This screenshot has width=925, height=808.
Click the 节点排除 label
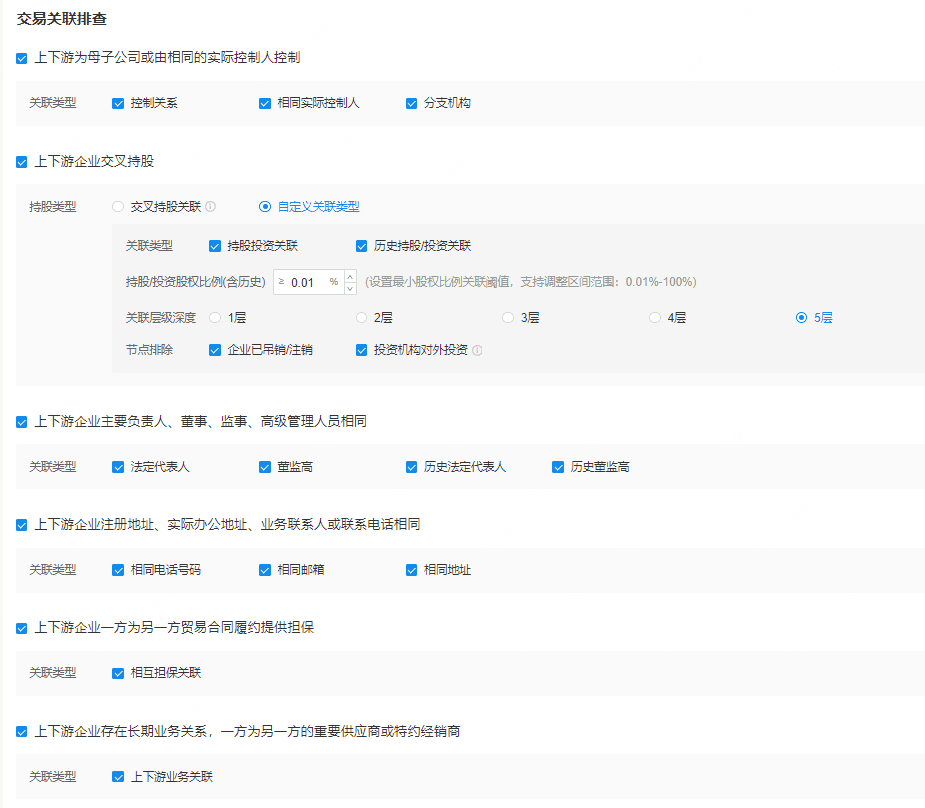(149, 350)
